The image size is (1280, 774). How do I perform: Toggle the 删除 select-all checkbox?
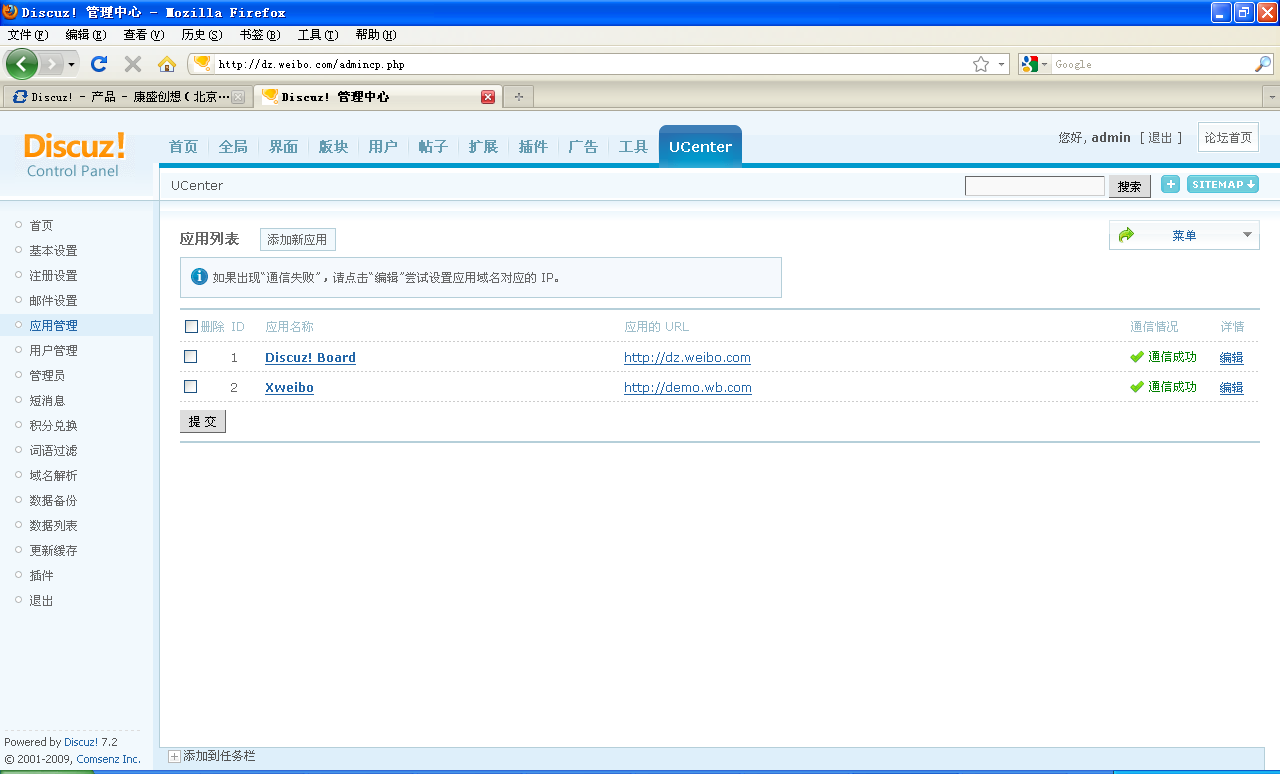click(x=191, y=327)
